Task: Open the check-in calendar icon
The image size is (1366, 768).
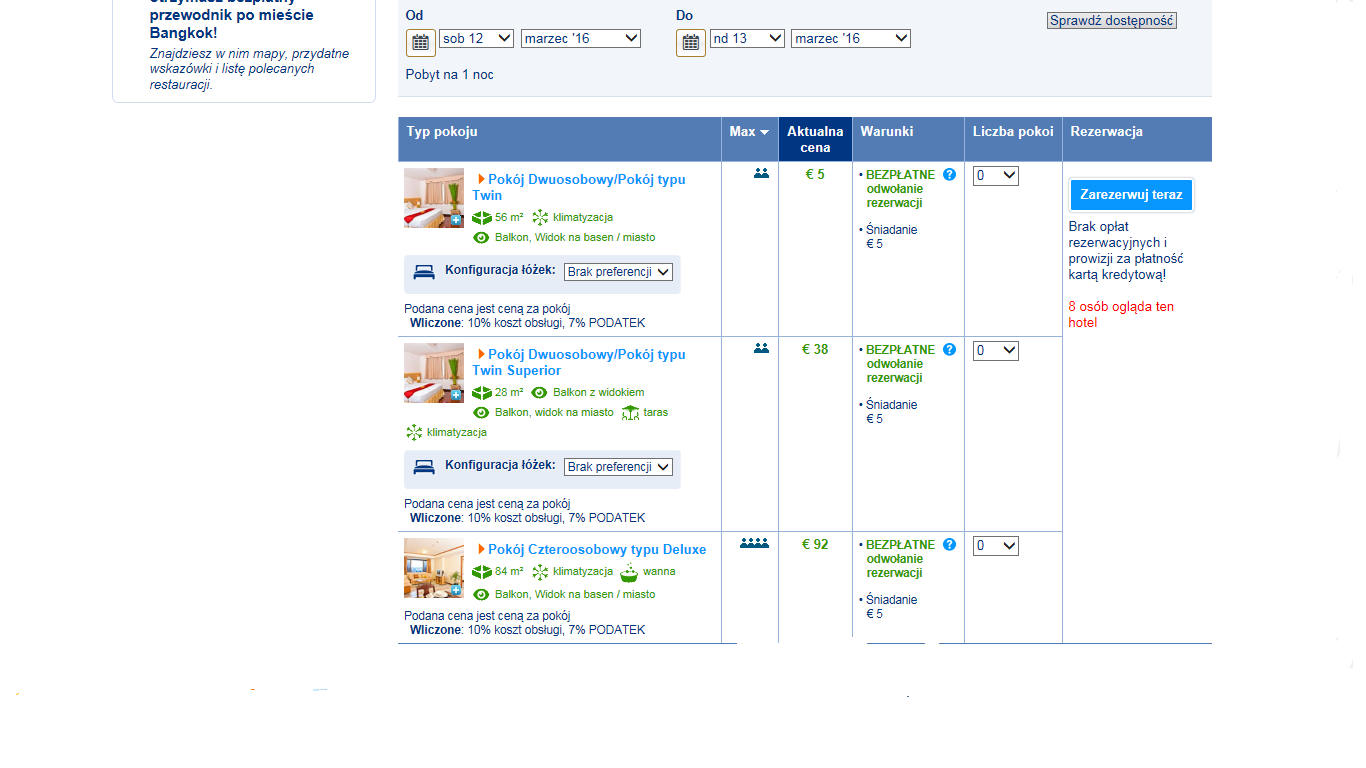Action: (x=421, y=42)
